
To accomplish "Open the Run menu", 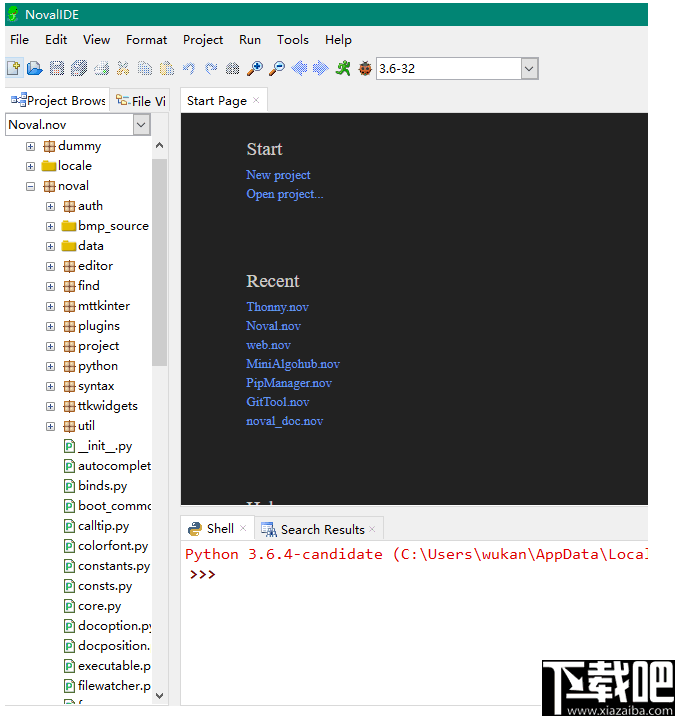I will pyautogui.click(x=250, y=40).
